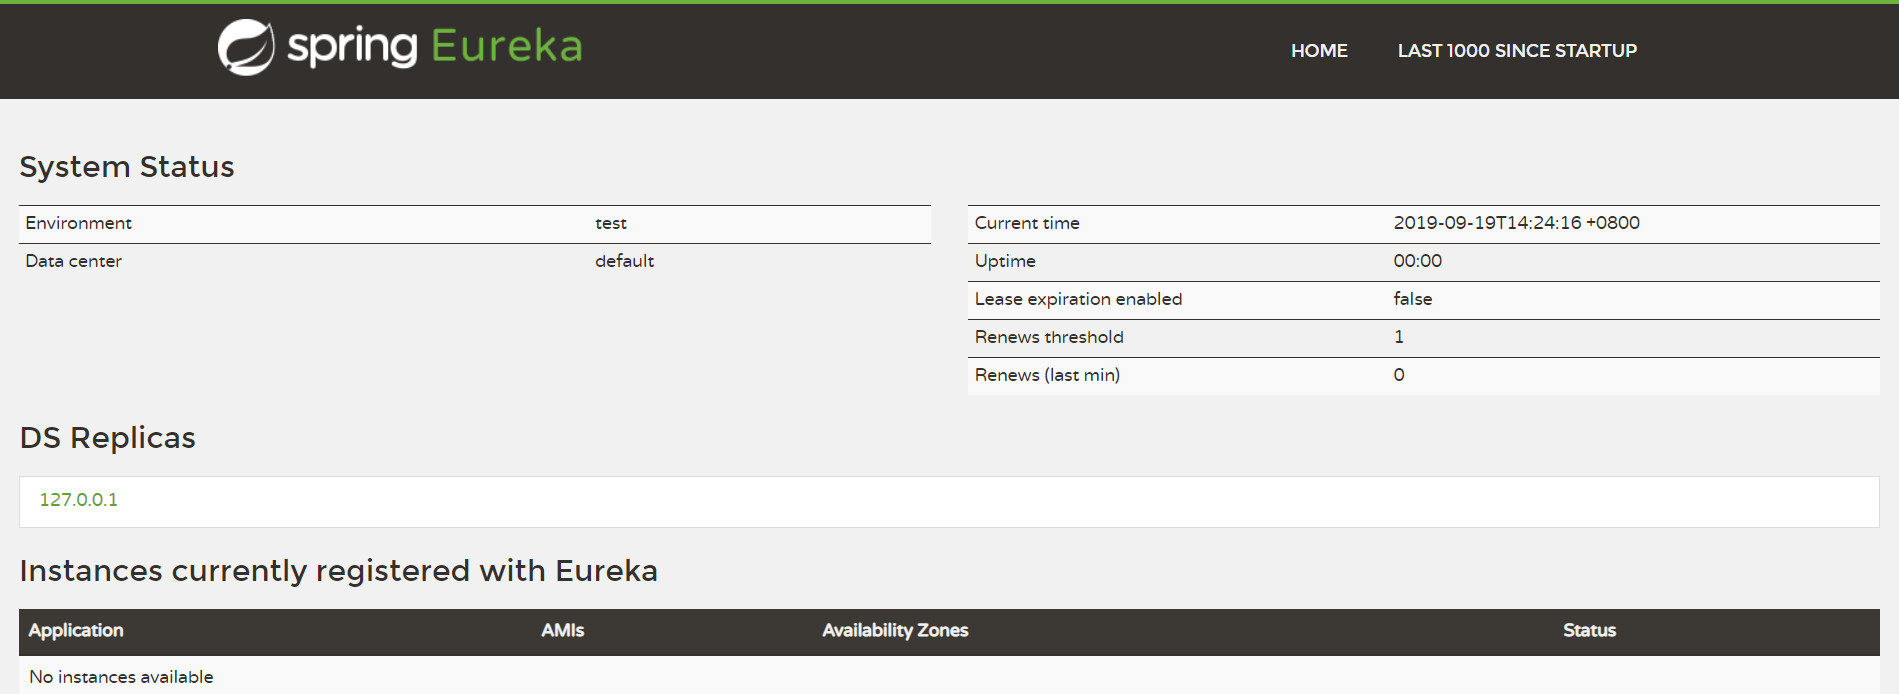
Task: Click the Lease expiration enabled false value
Action: point(1412,300)
